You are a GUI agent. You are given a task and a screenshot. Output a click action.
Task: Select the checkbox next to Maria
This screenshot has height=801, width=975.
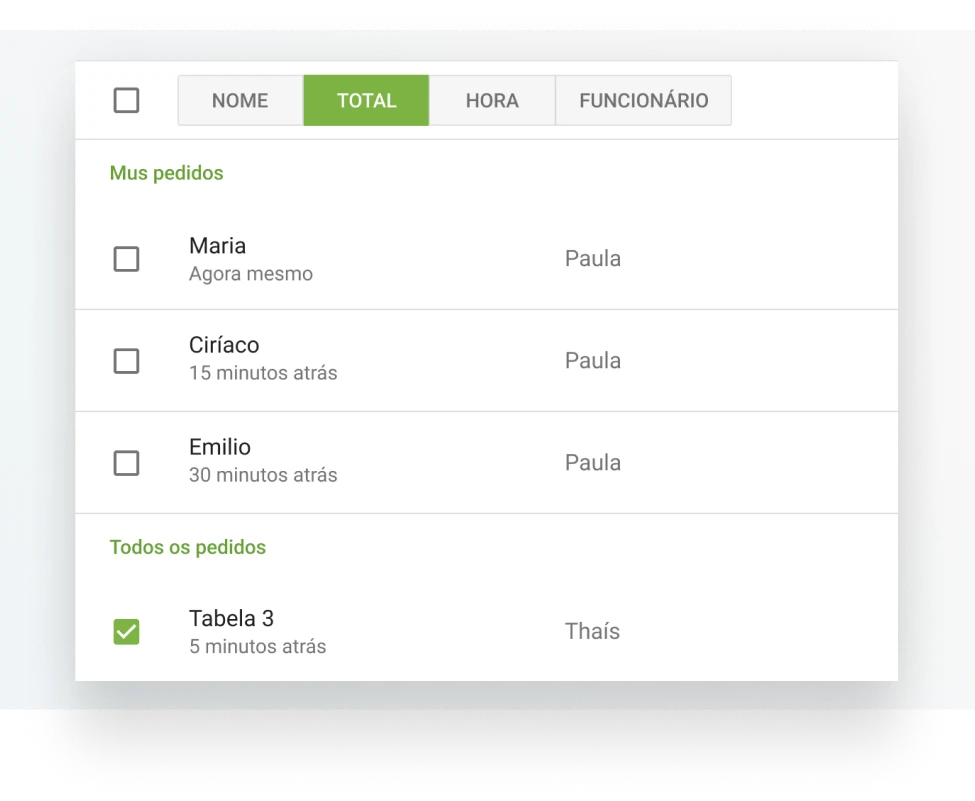pyautogui.click(x=126, y=259)
